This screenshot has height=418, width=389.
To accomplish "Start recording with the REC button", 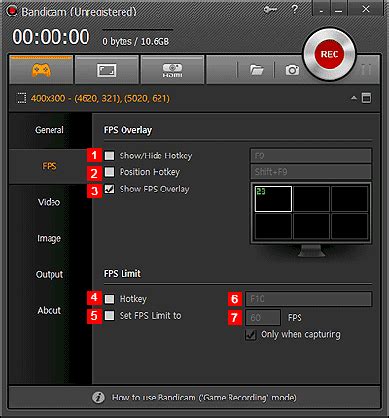I will click(x=329, y=54).
